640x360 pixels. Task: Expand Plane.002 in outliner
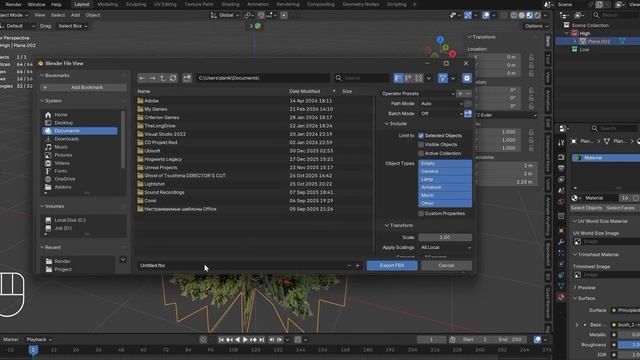point(575,41)
